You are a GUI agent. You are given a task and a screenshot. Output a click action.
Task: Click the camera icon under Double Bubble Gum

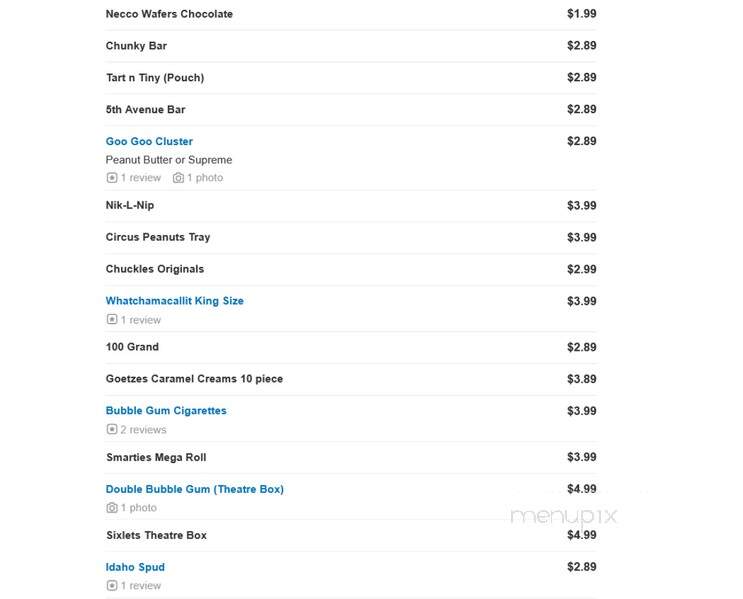112,508
